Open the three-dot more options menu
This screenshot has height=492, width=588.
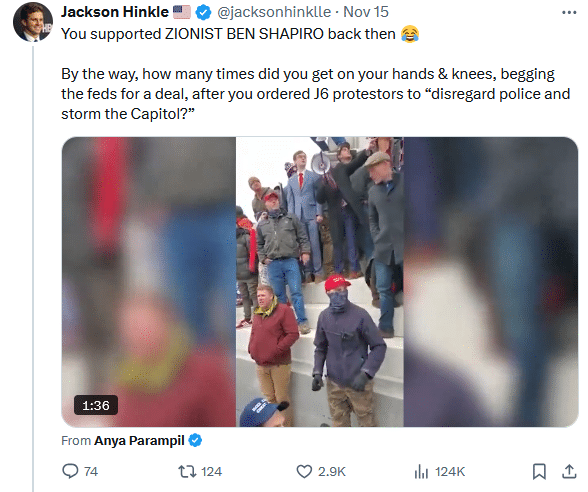click(569, 12)
